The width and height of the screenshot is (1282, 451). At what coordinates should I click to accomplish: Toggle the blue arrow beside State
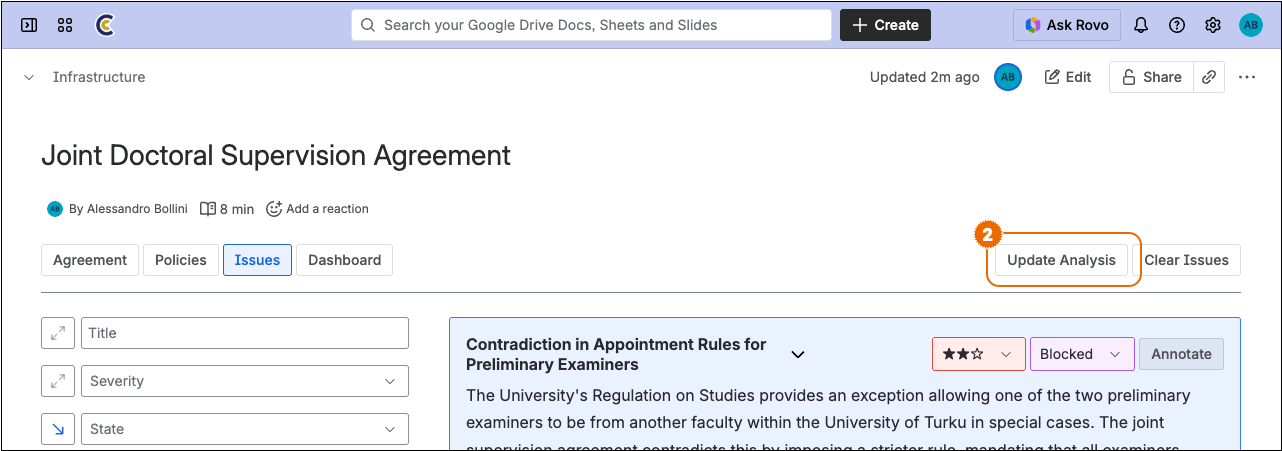(x=58, y=429)
